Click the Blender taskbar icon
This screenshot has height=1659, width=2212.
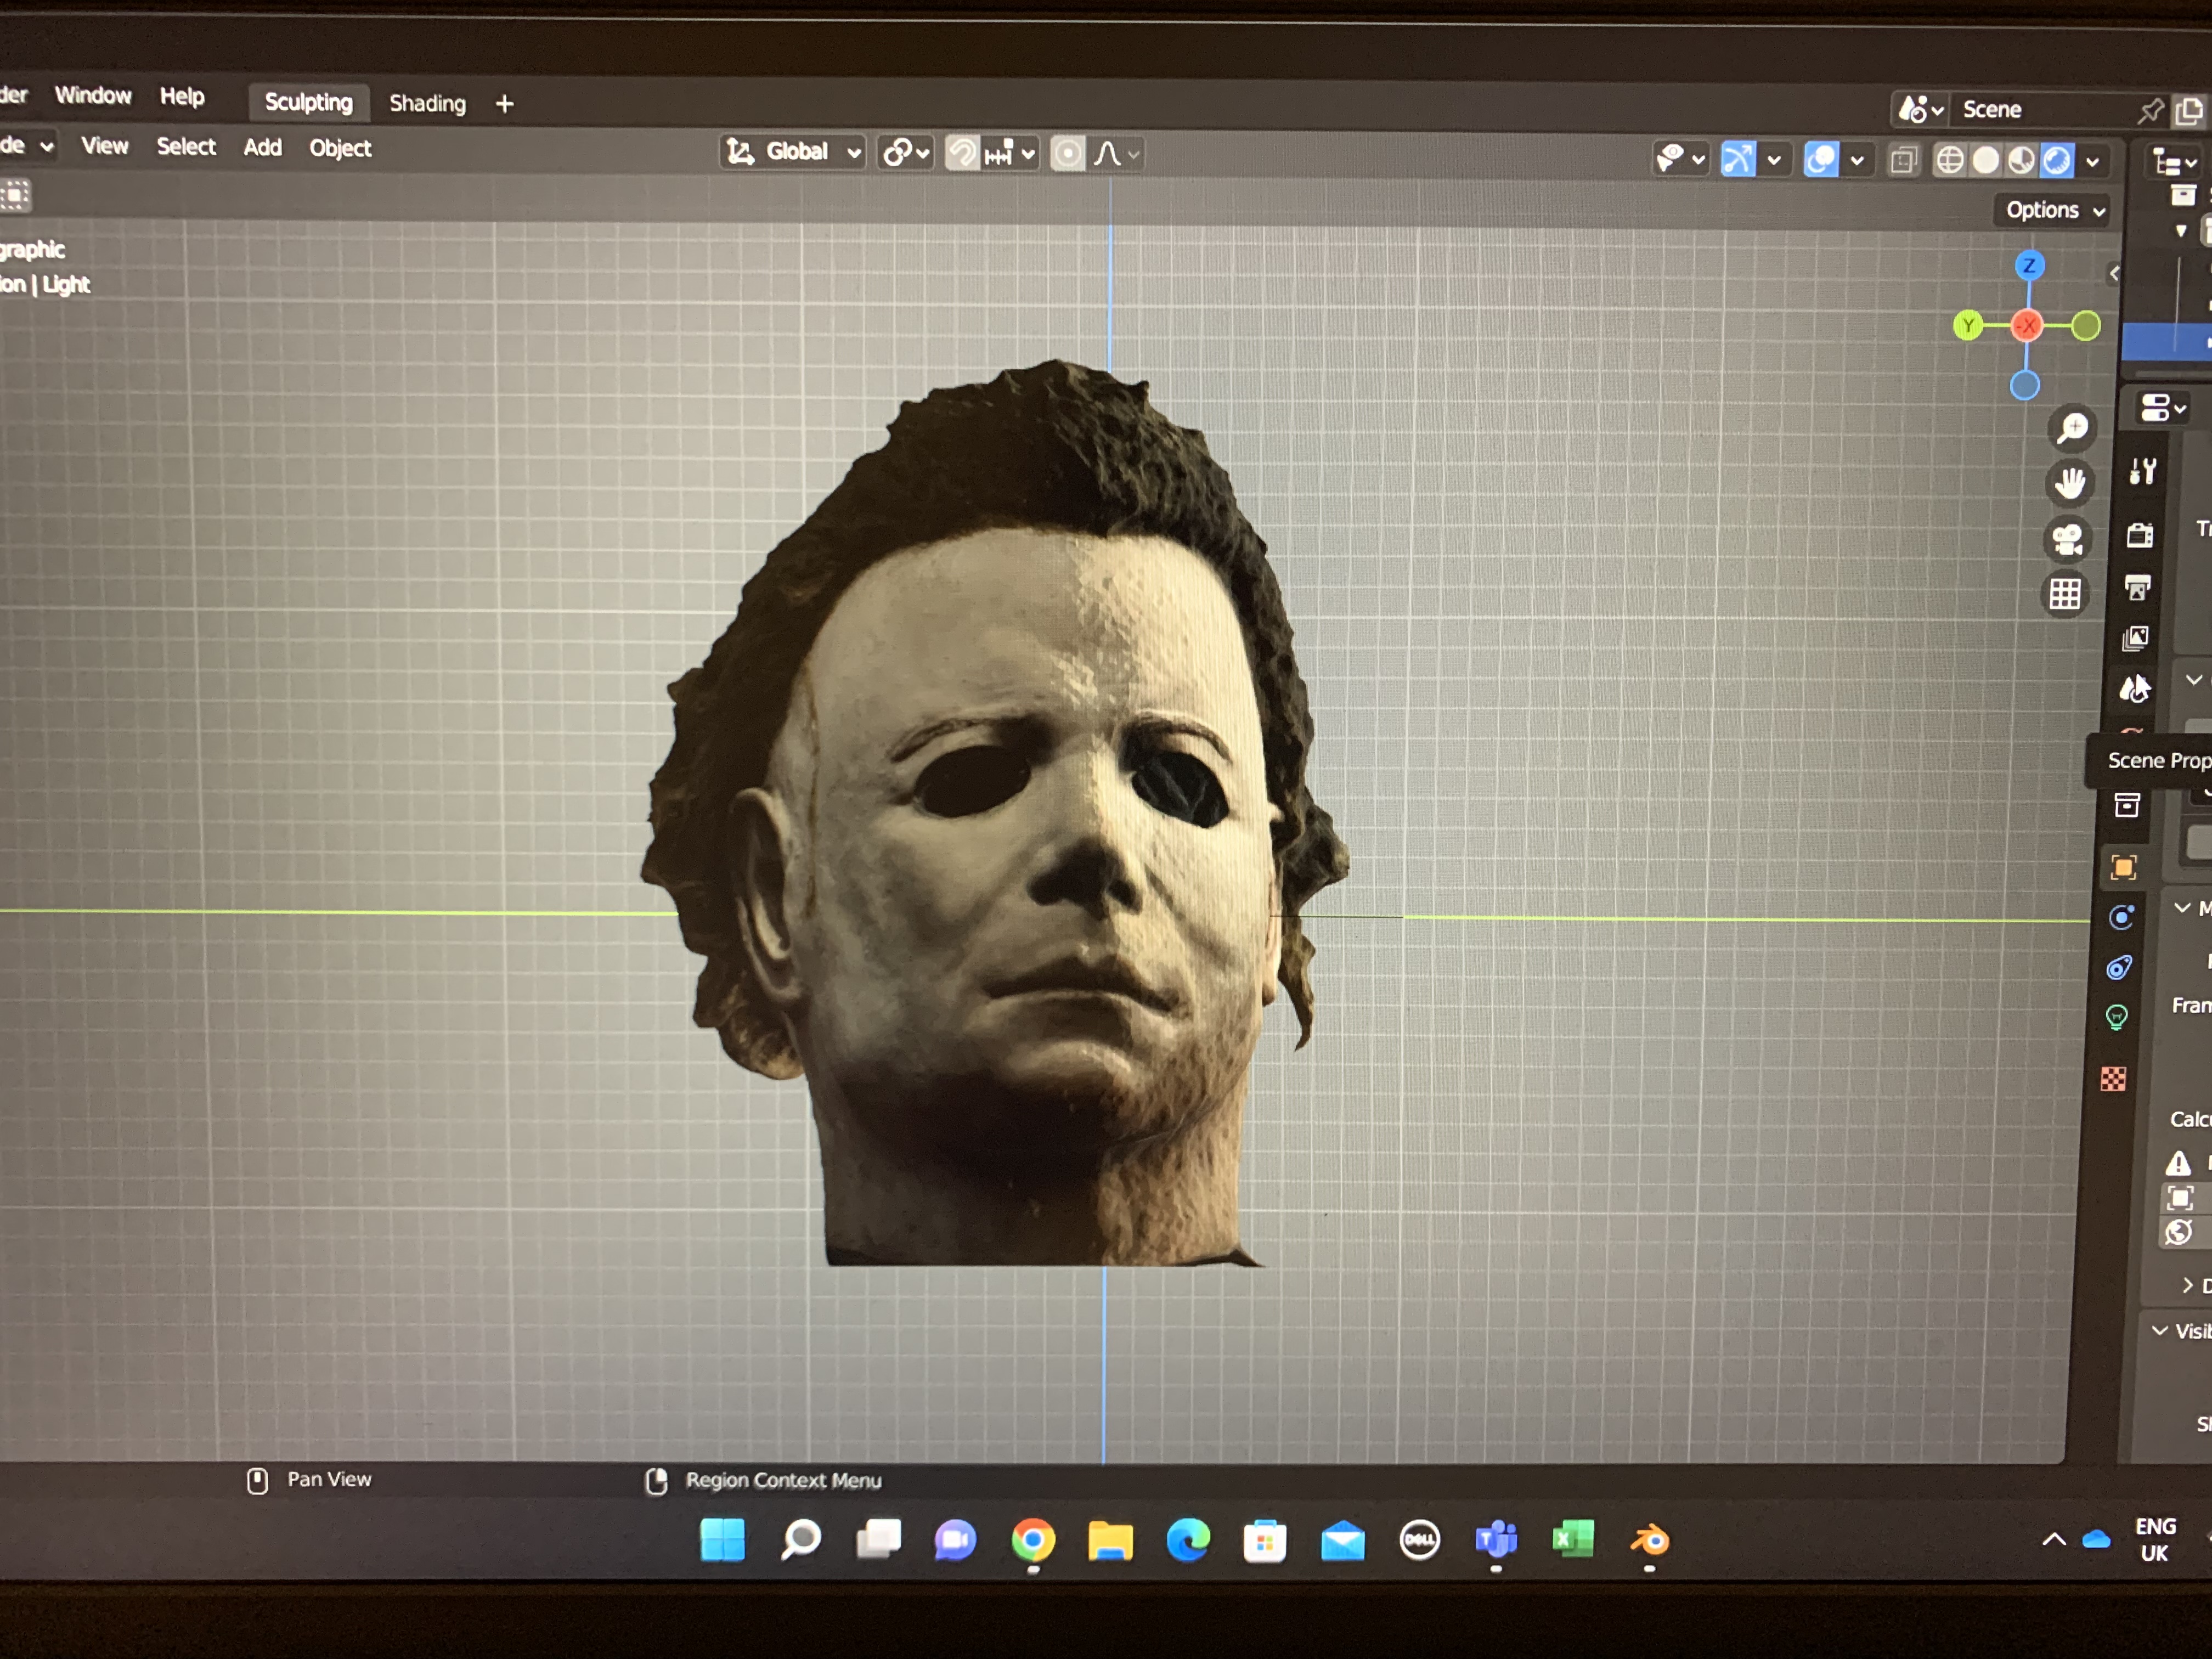click(1650, 1541)
